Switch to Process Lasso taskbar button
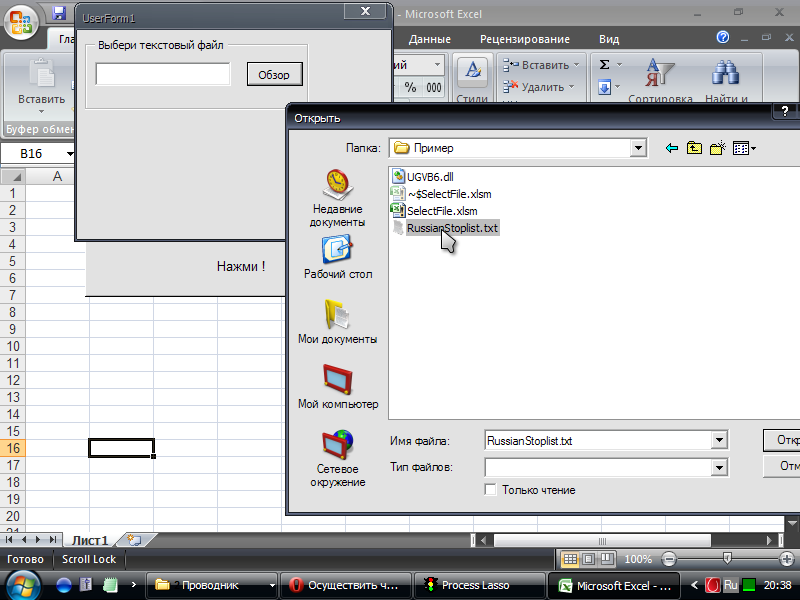800x600 pixels. 479,585
